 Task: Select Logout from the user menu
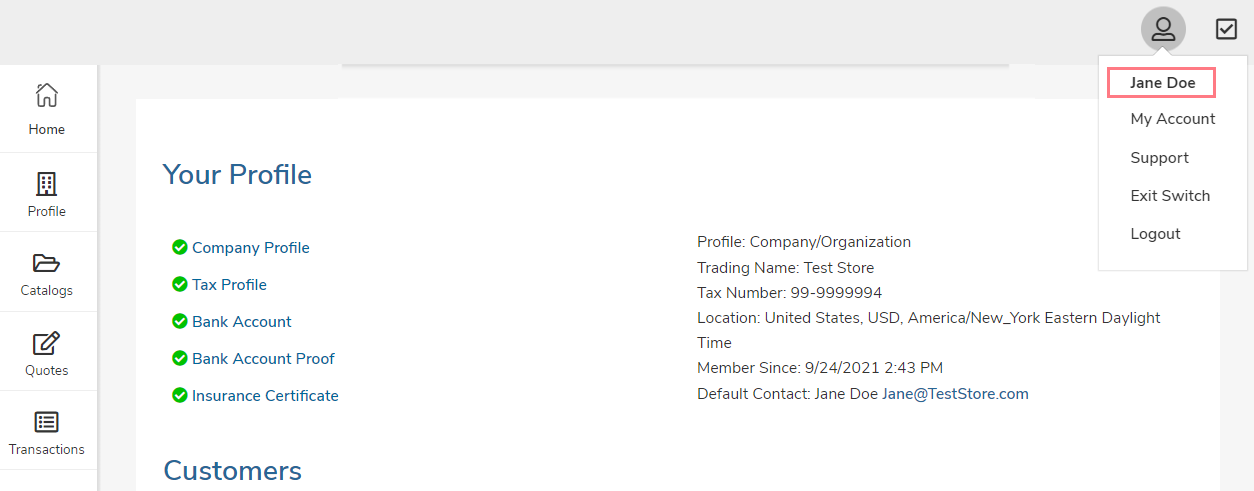tap(1155, 234)
